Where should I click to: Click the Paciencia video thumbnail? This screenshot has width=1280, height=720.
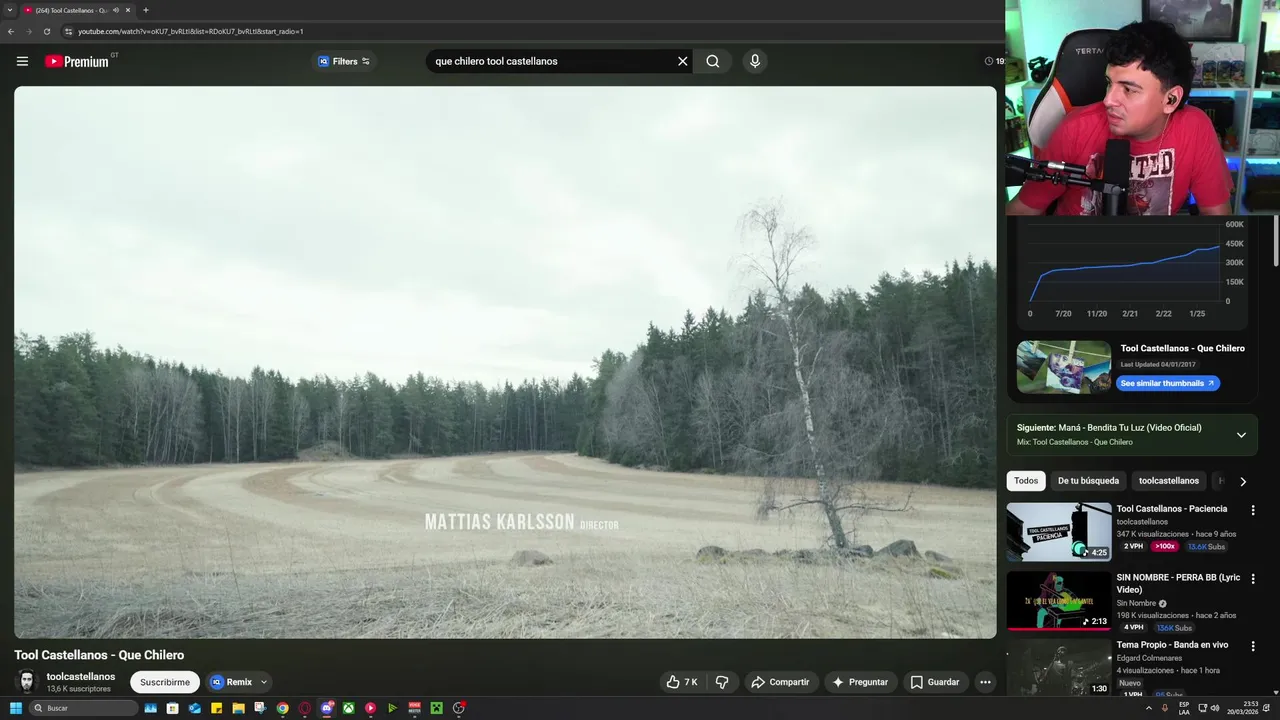pos(1059,532)
